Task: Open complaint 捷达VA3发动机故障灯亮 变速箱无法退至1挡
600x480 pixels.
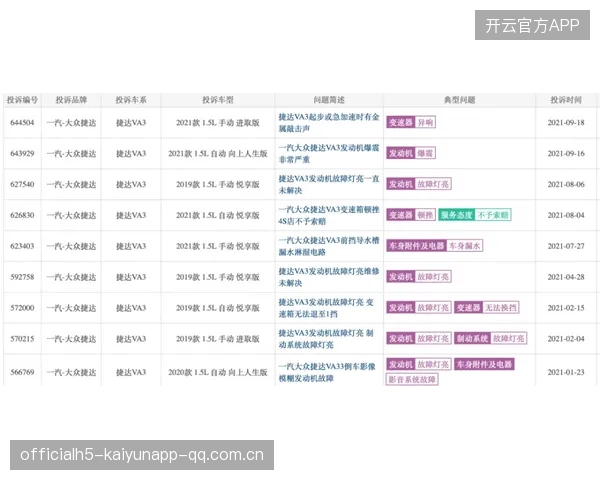Action: point(326,308)
